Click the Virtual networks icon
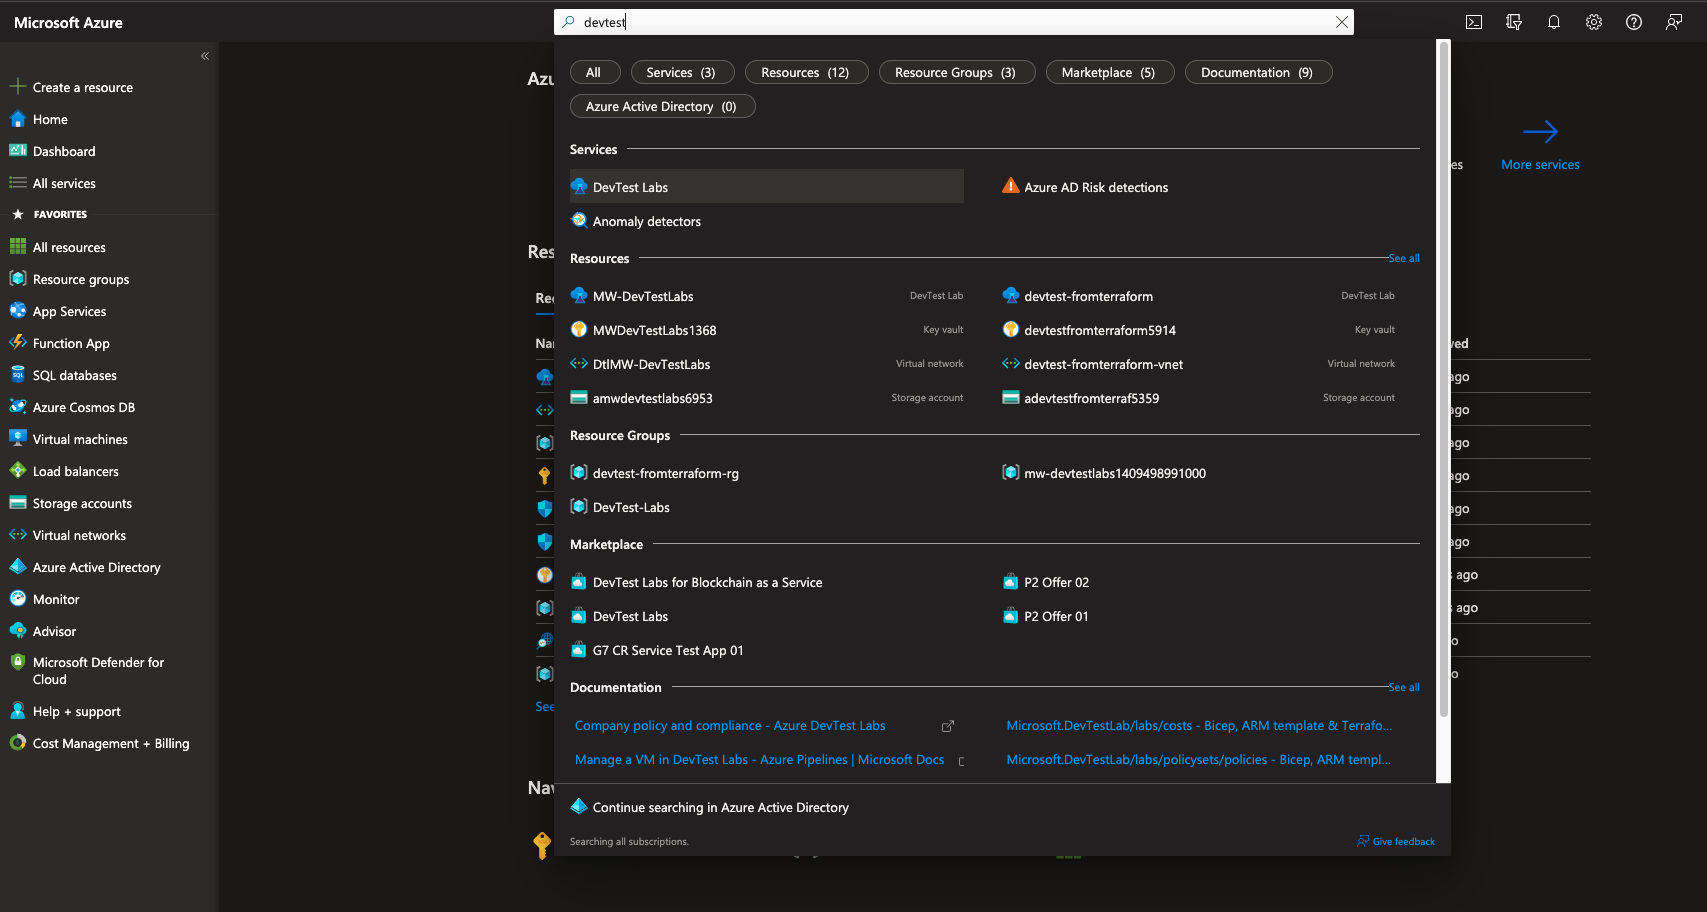The image size is (1707, 912). point(17,535)
